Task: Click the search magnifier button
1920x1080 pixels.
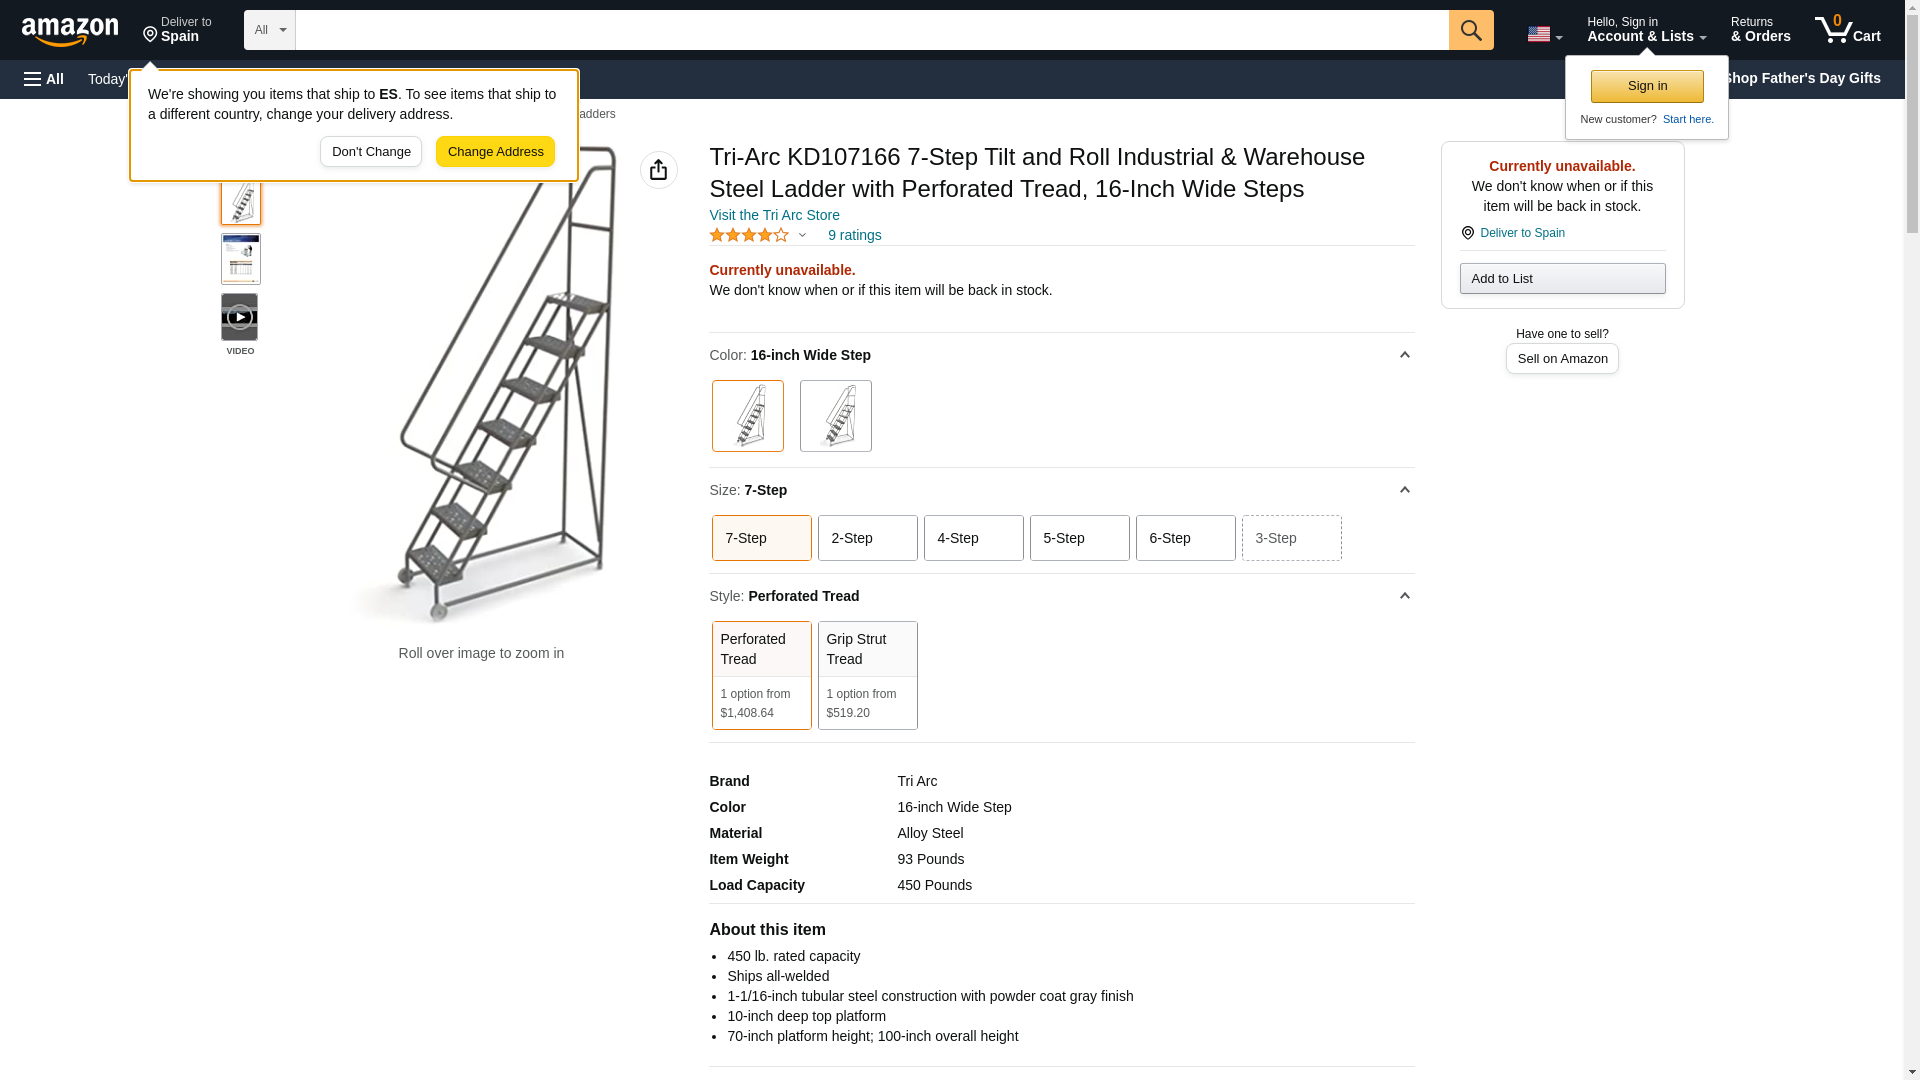Action: [x=1471, y=30]
